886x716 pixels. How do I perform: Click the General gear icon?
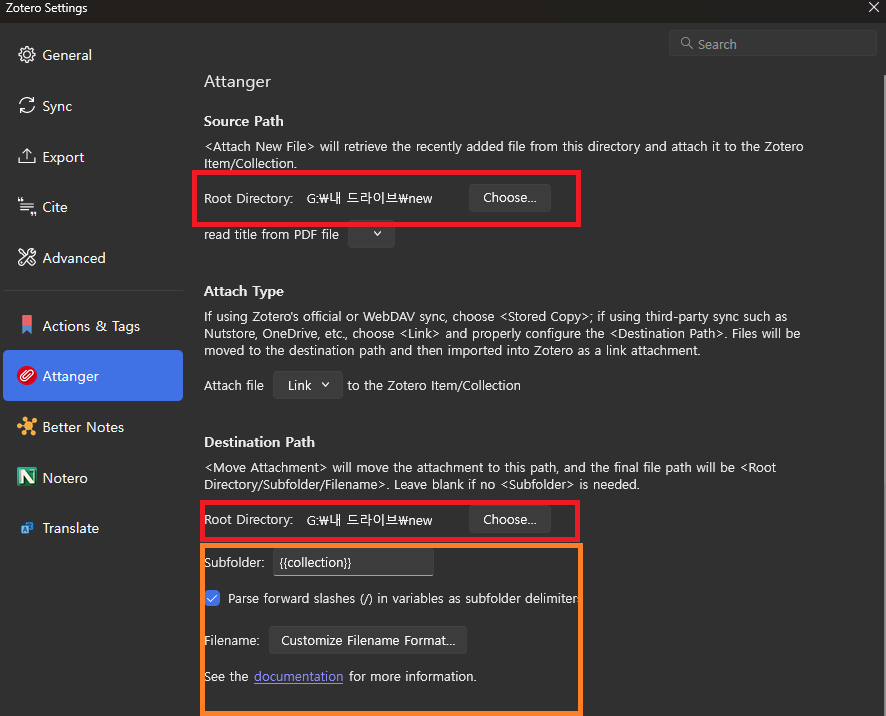[27, 55]
